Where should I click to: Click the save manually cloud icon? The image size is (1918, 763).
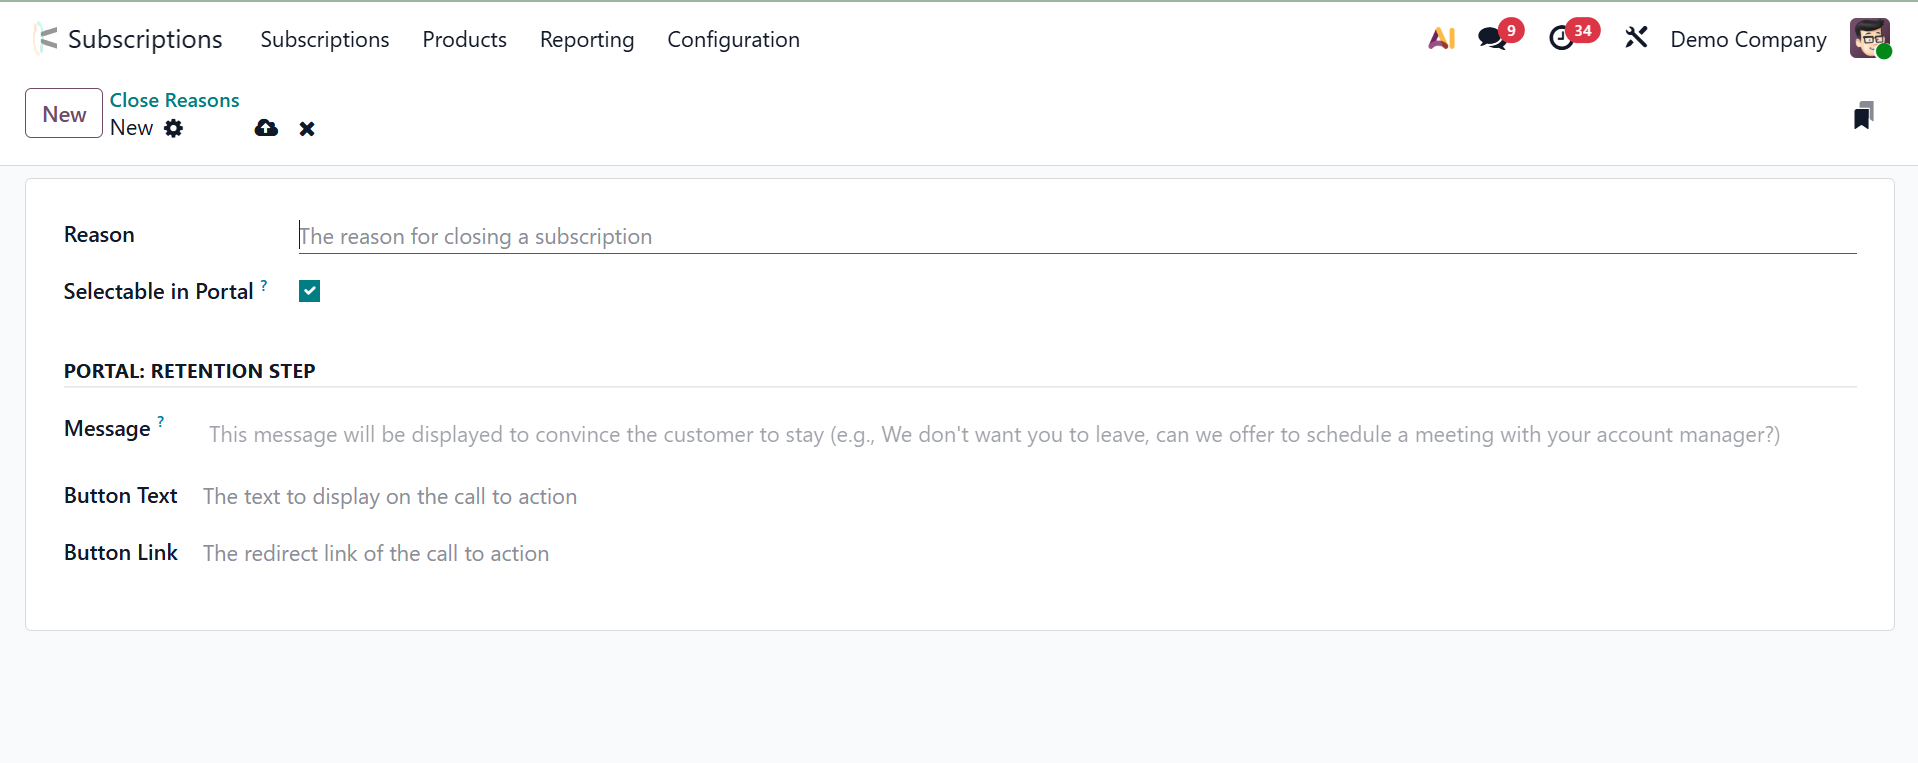(266, 128)
